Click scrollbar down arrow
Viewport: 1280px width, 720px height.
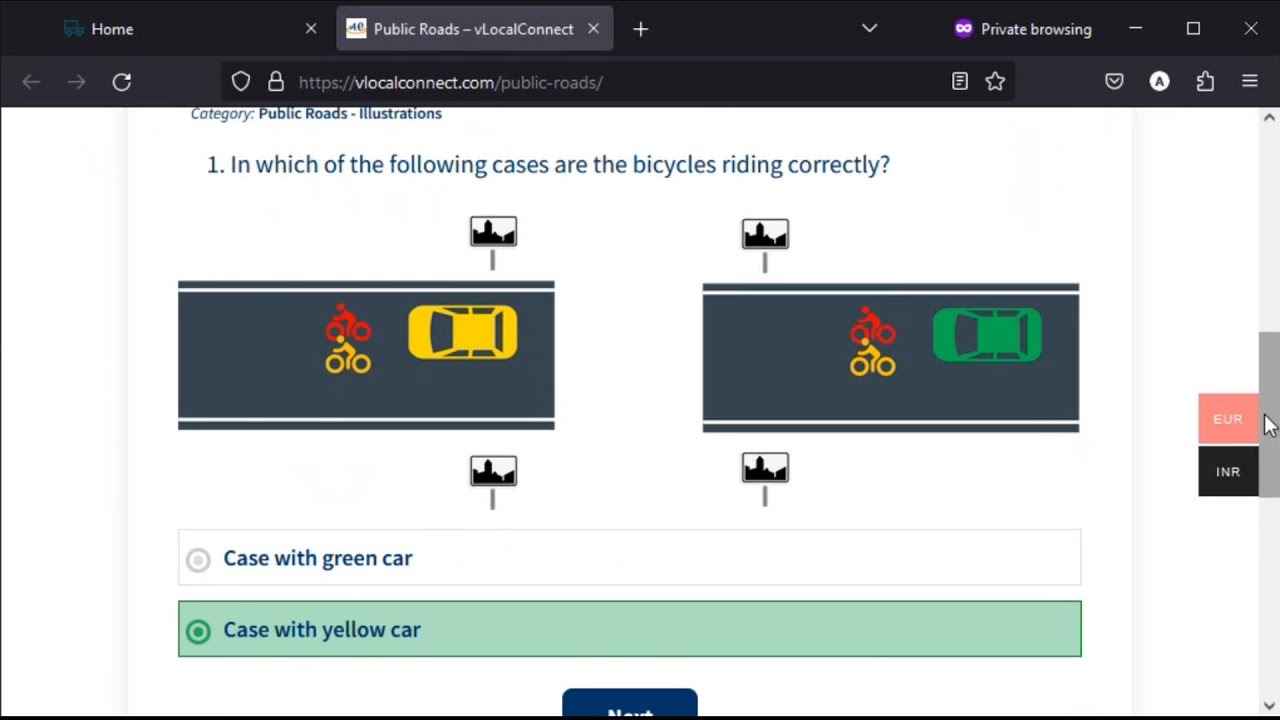coord(1269,706)
